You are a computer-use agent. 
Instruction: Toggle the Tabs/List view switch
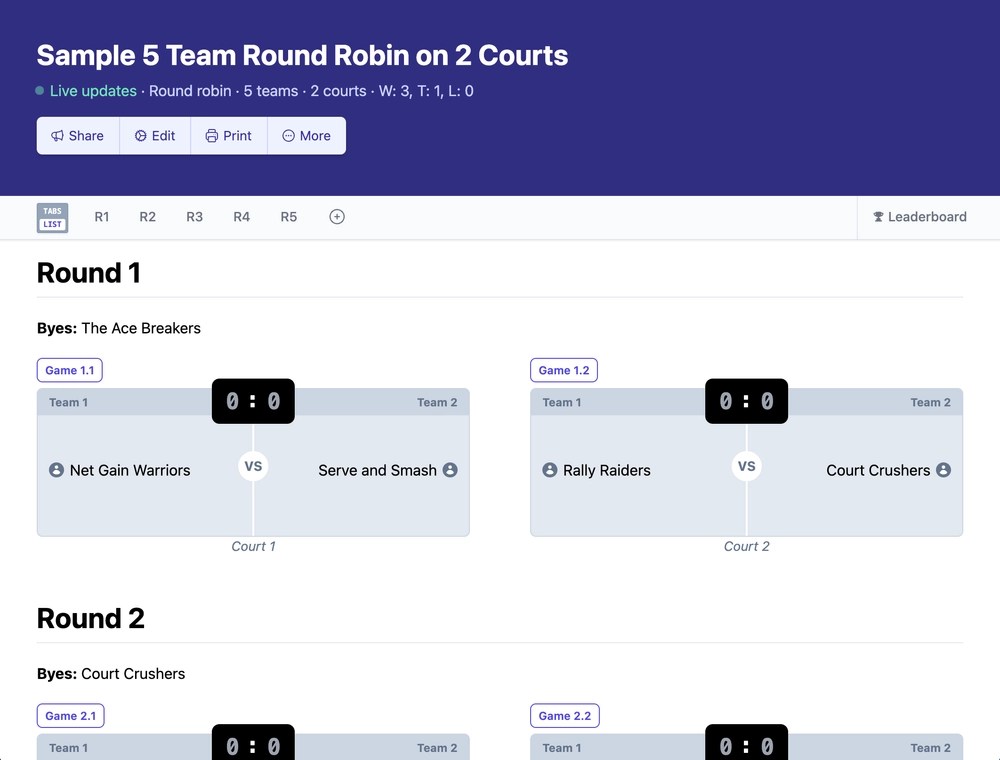(52, 217)
